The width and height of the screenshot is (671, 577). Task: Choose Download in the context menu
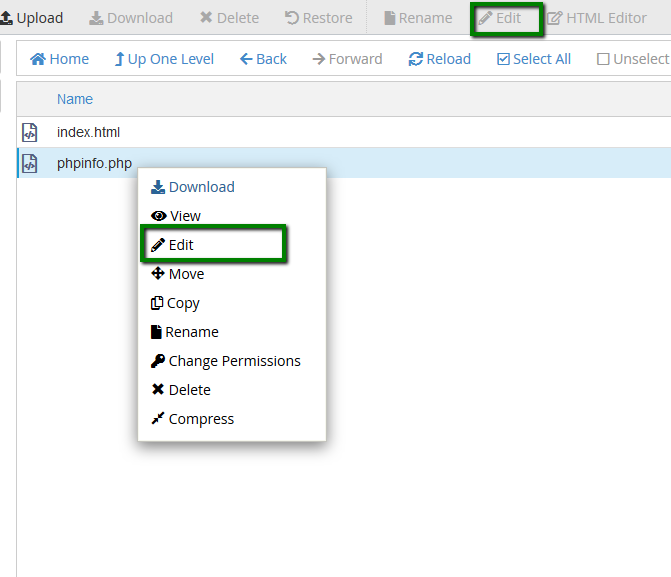click(x=193, y=187)
